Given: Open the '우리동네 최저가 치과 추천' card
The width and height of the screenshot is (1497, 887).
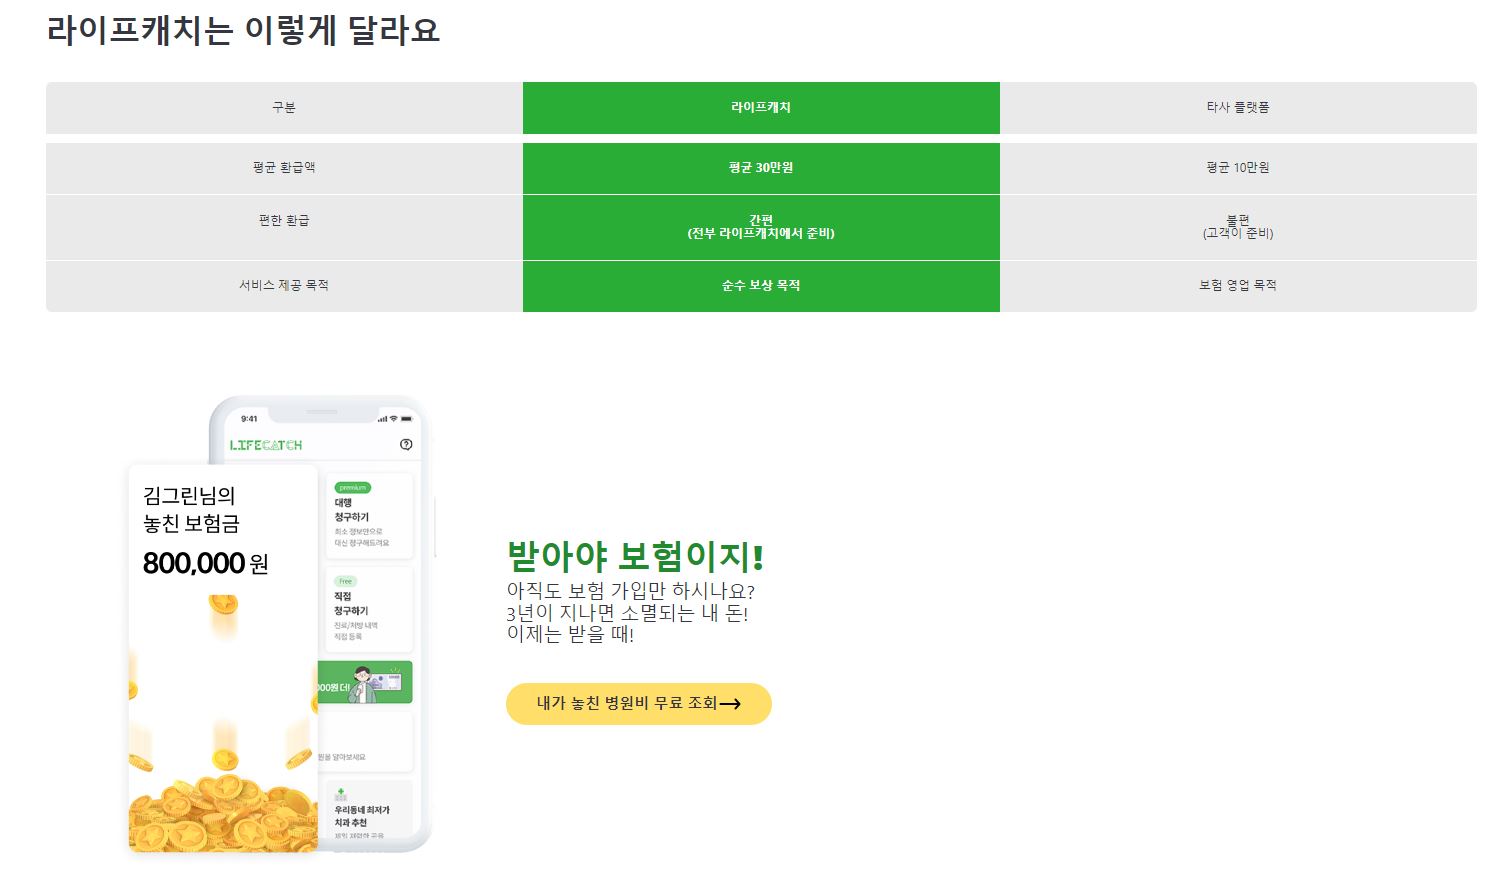Looking at the screenshot, I should (x=369, y=810).
